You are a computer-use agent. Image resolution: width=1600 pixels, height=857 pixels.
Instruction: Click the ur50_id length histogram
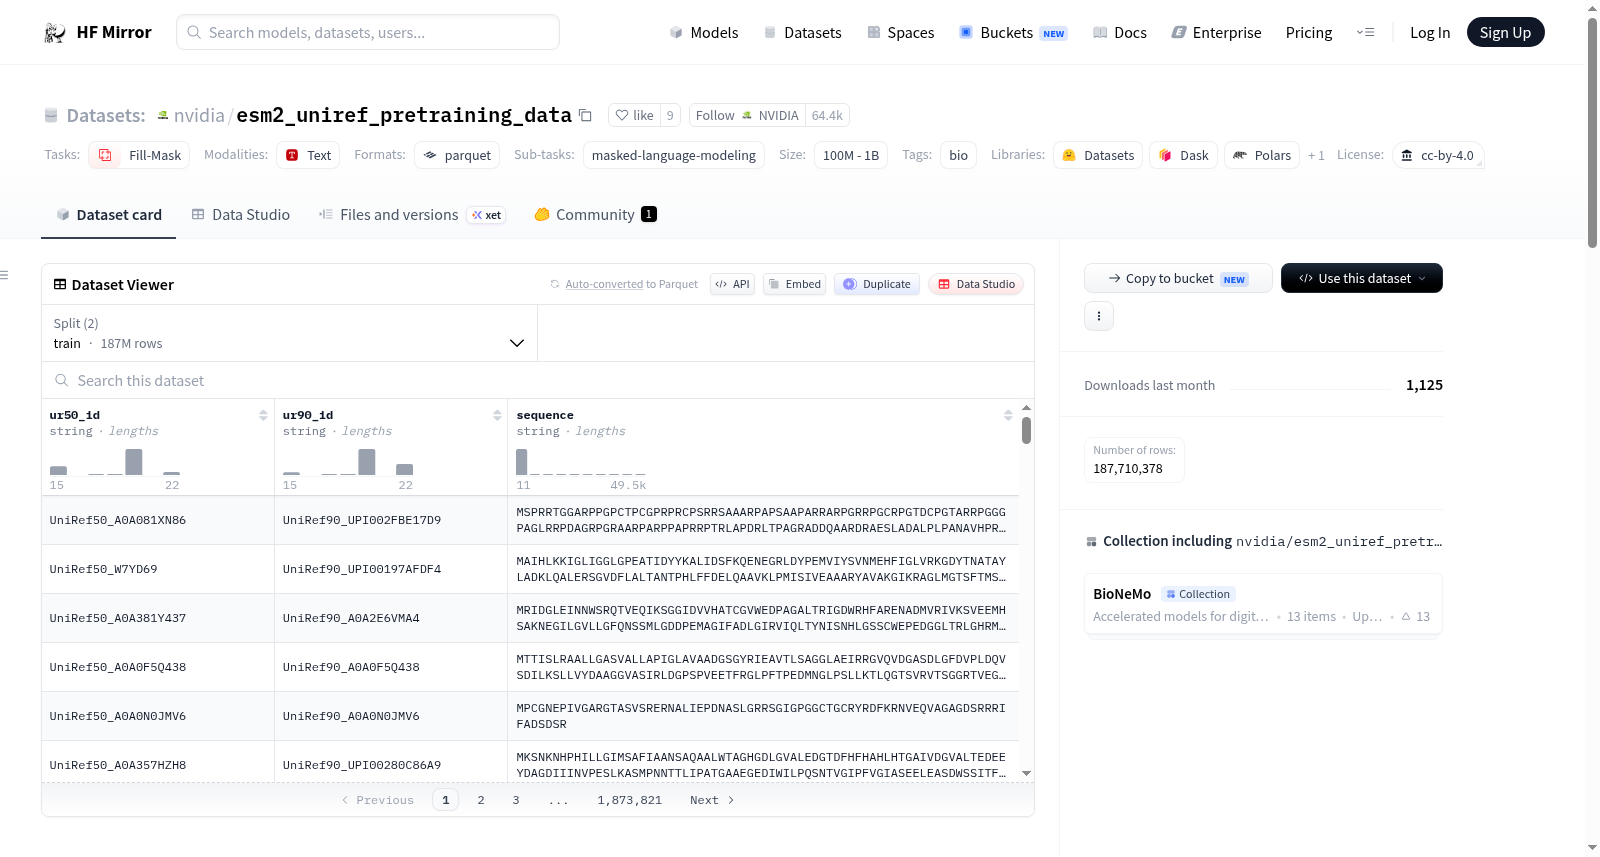coord(115,462)
